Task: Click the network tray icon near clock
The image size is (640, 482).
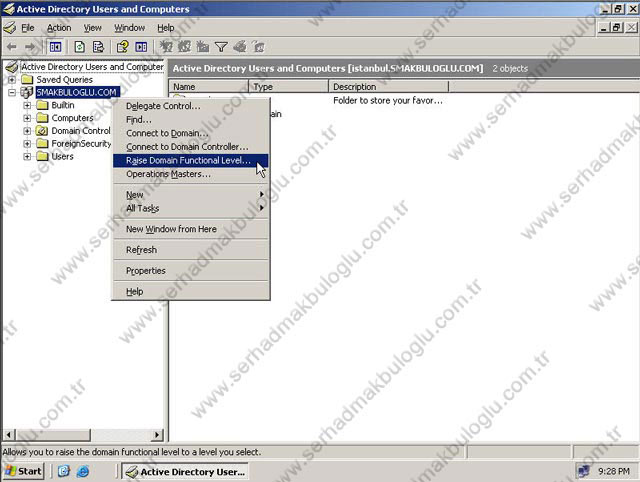Action: click(584, 471)
